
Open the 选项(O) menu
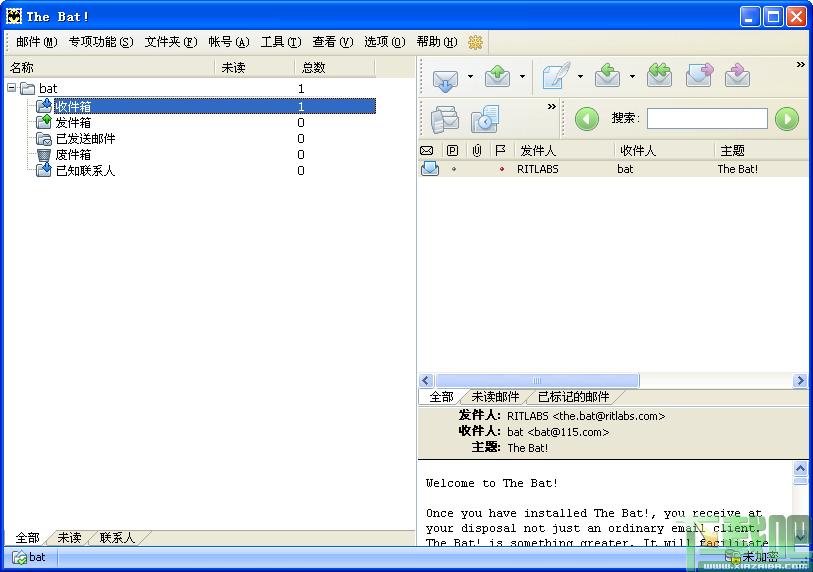(x=384, y=42)
